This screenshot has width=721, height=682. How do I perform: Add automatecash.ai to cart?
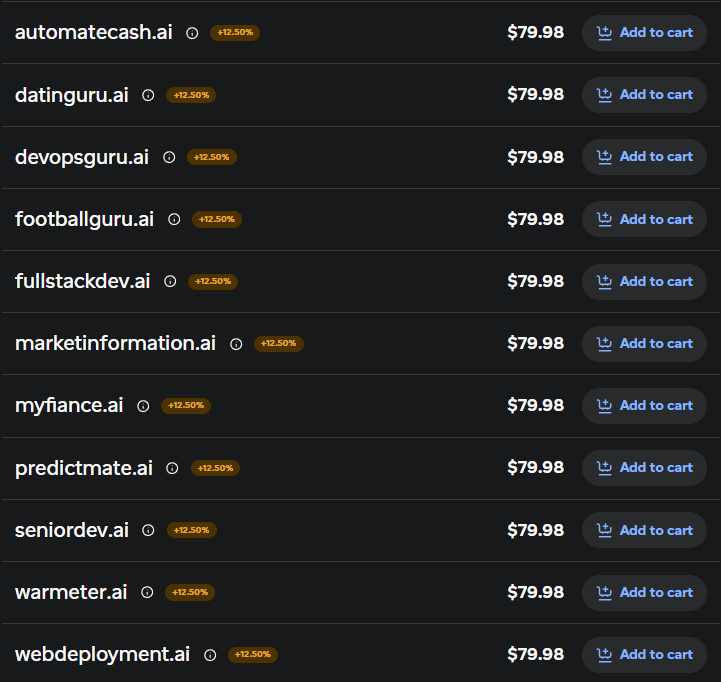tap(644, 33)
